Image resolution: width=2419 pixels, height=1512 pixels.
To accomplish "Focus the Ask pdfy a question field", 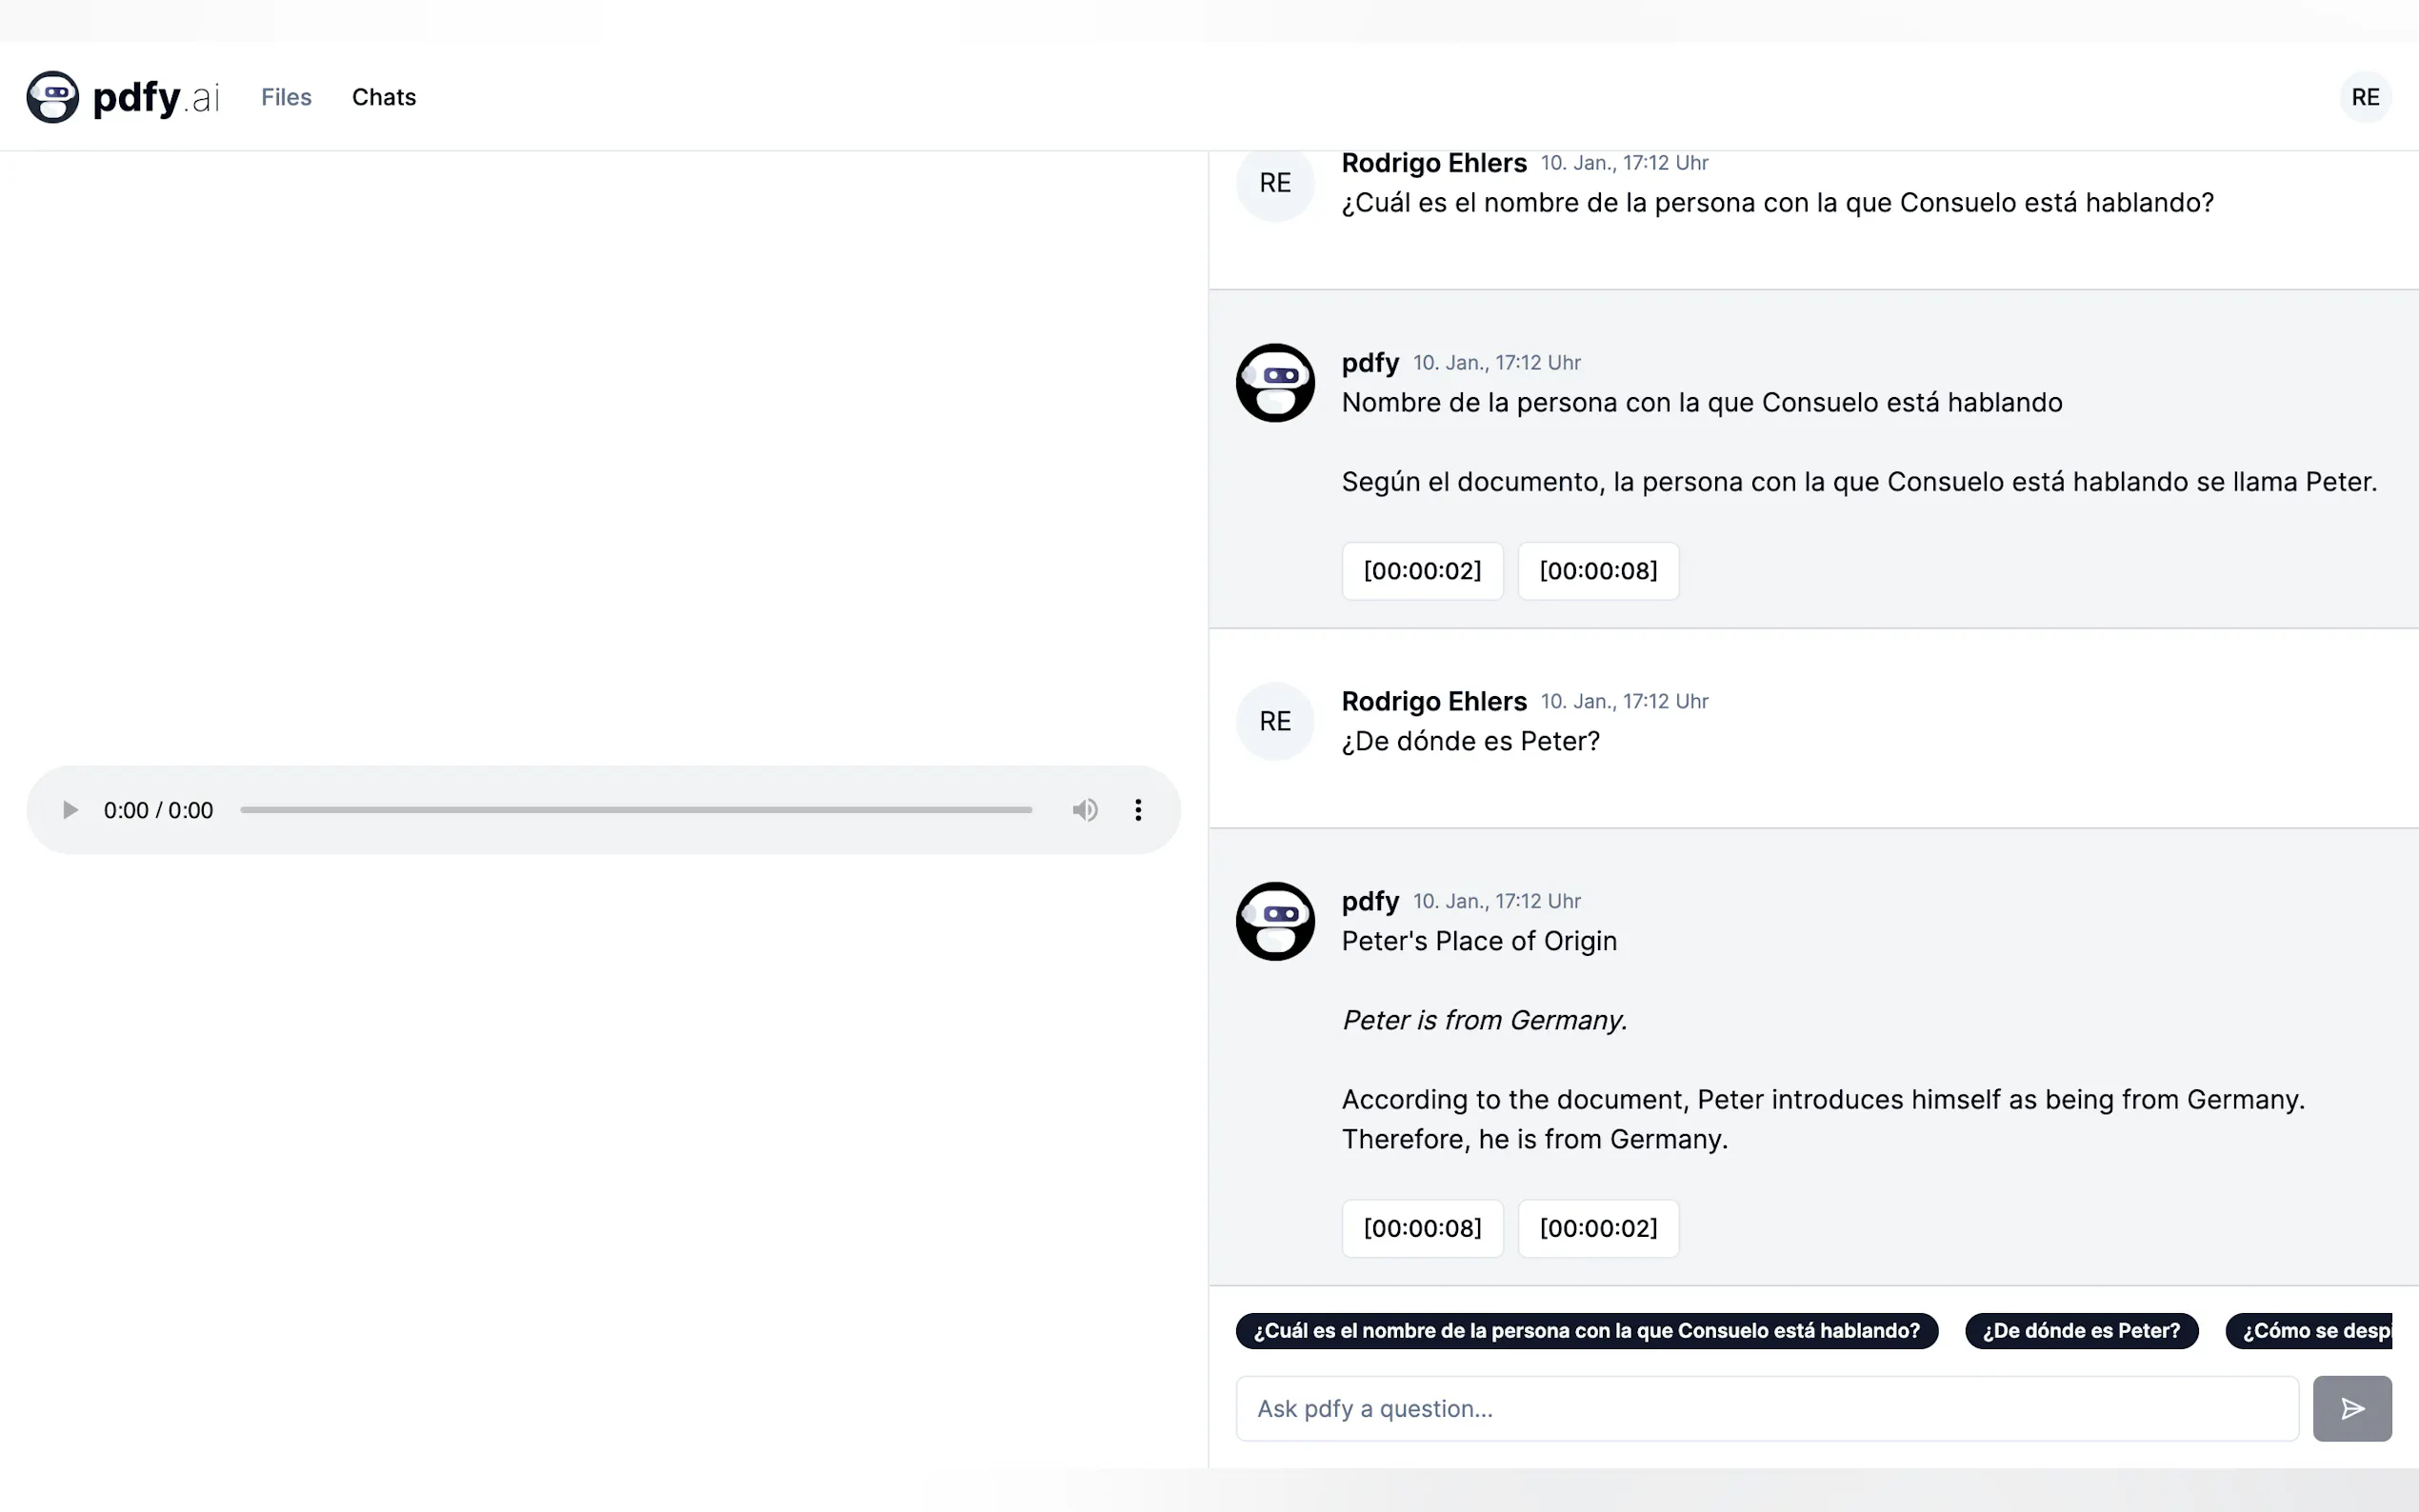I will [x=1766, y=1408].
